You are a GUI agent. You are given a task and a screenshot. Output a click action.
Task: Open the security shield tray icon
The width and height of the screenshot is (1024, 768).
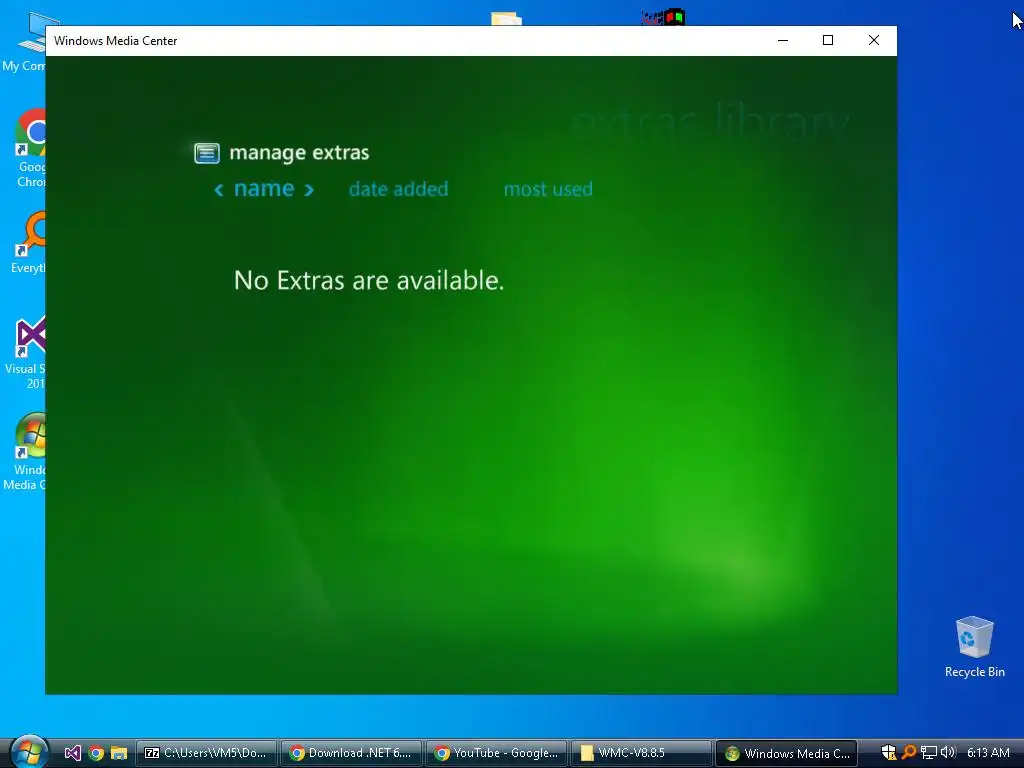pos(889,753)
